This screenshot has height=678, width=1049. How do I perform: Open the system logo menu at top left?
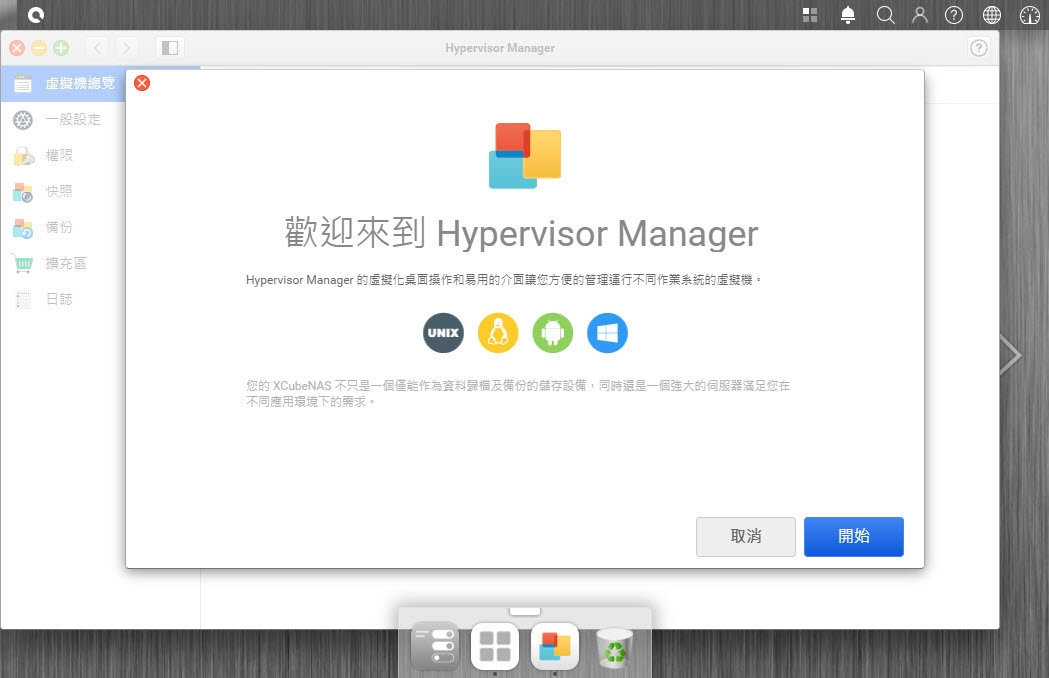pos(35,15)
